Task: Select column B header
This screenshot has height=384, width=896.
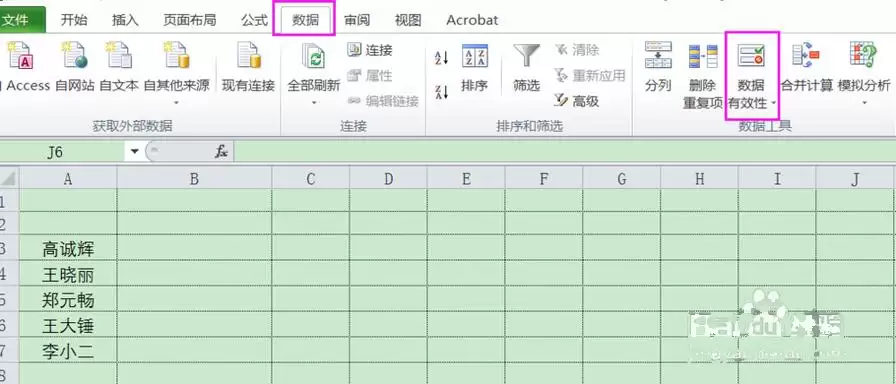Action: click(194, 179)
